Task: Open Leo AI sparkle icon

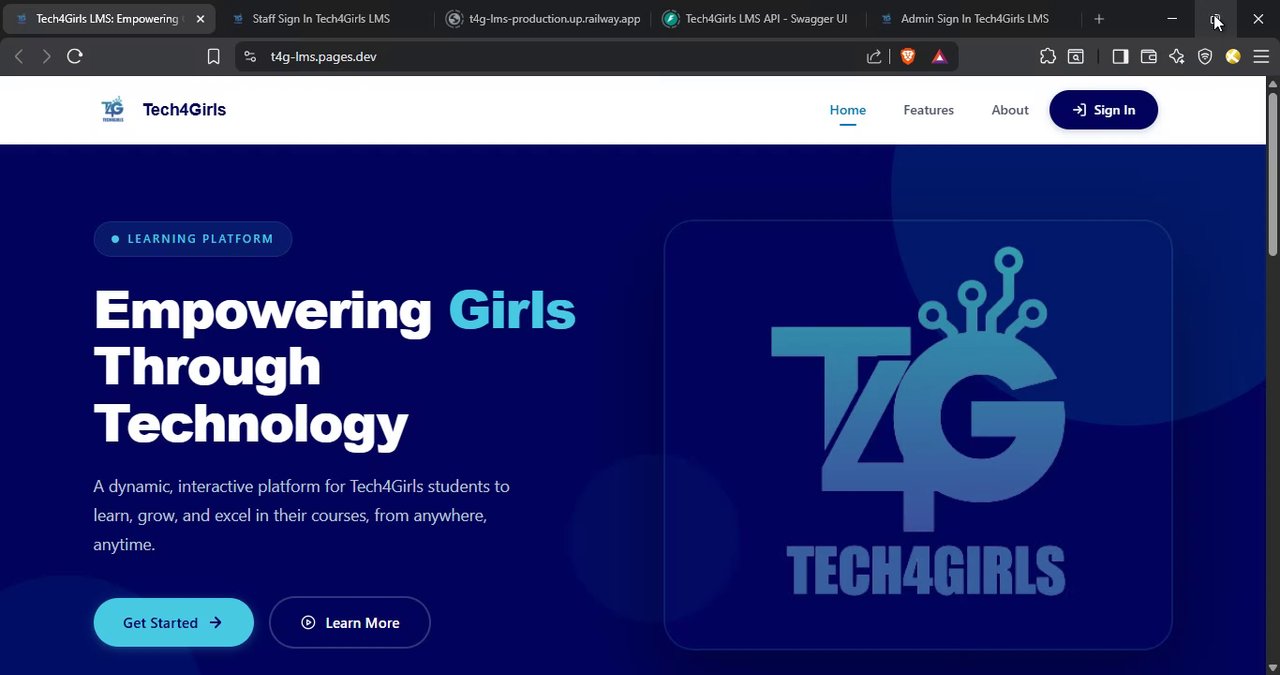Action: [x=1177, y=57]
